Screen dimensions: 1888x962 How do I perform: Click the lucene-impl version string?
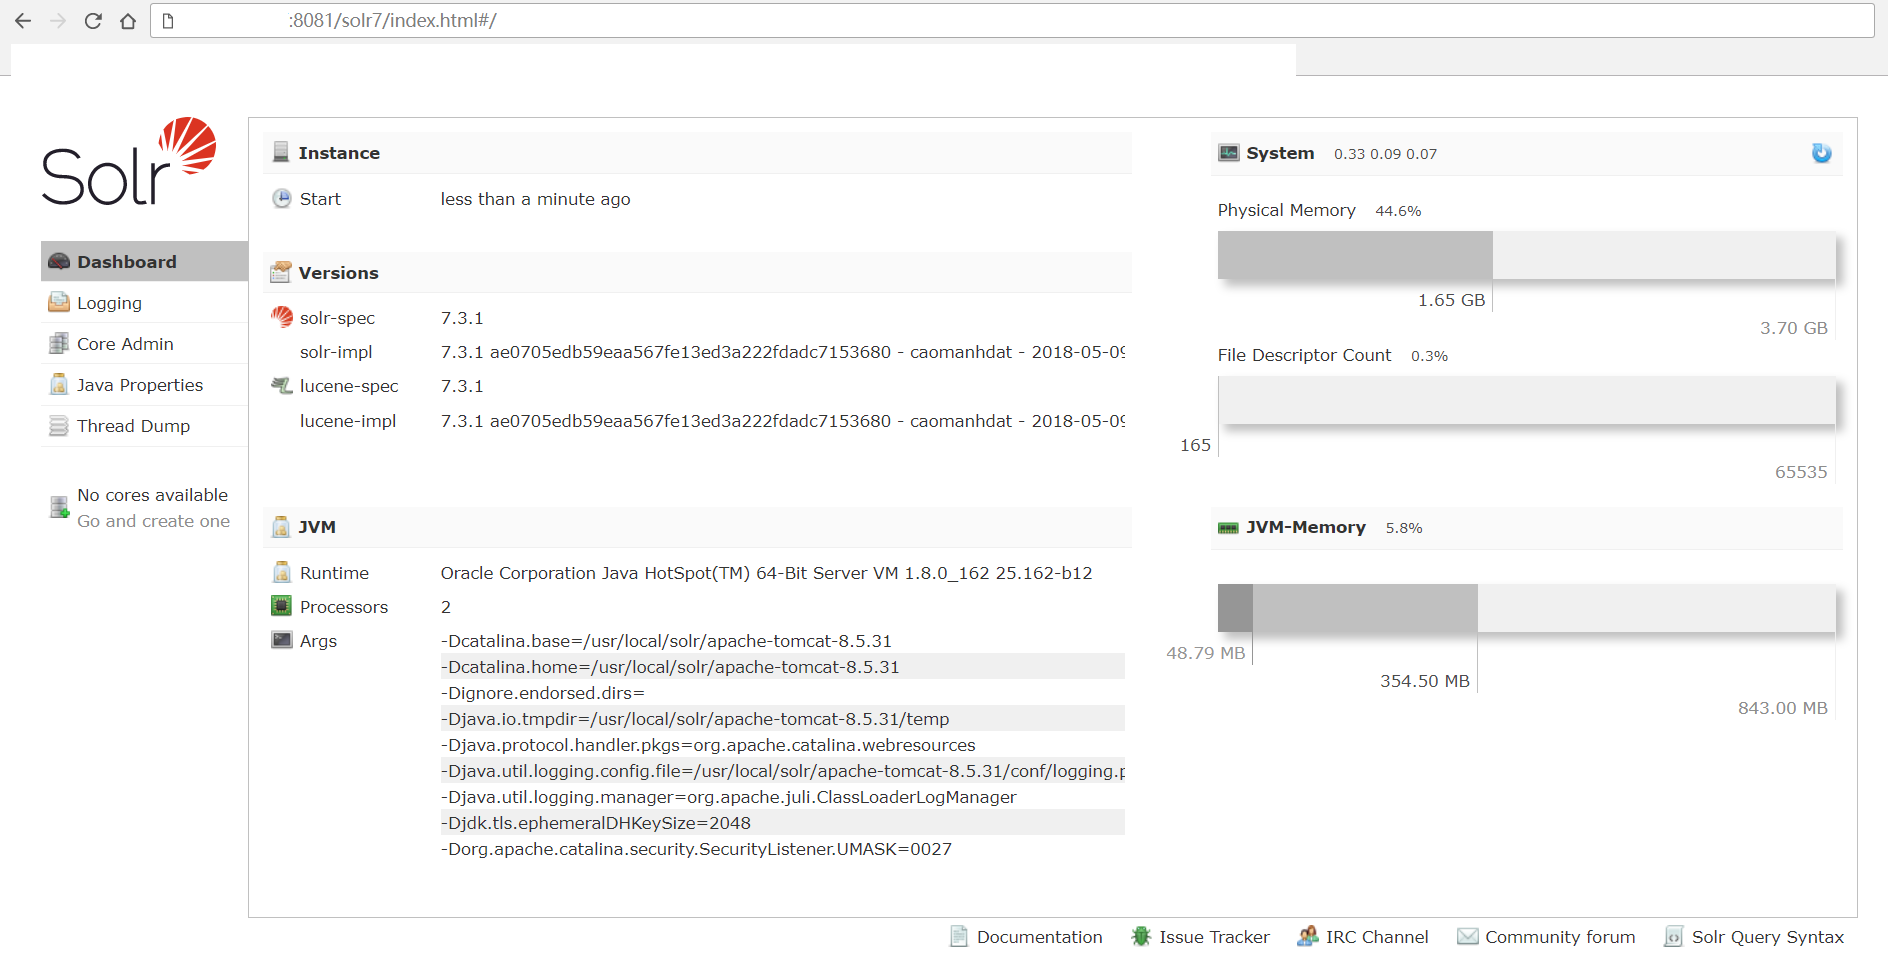click(x=782, y=420)
